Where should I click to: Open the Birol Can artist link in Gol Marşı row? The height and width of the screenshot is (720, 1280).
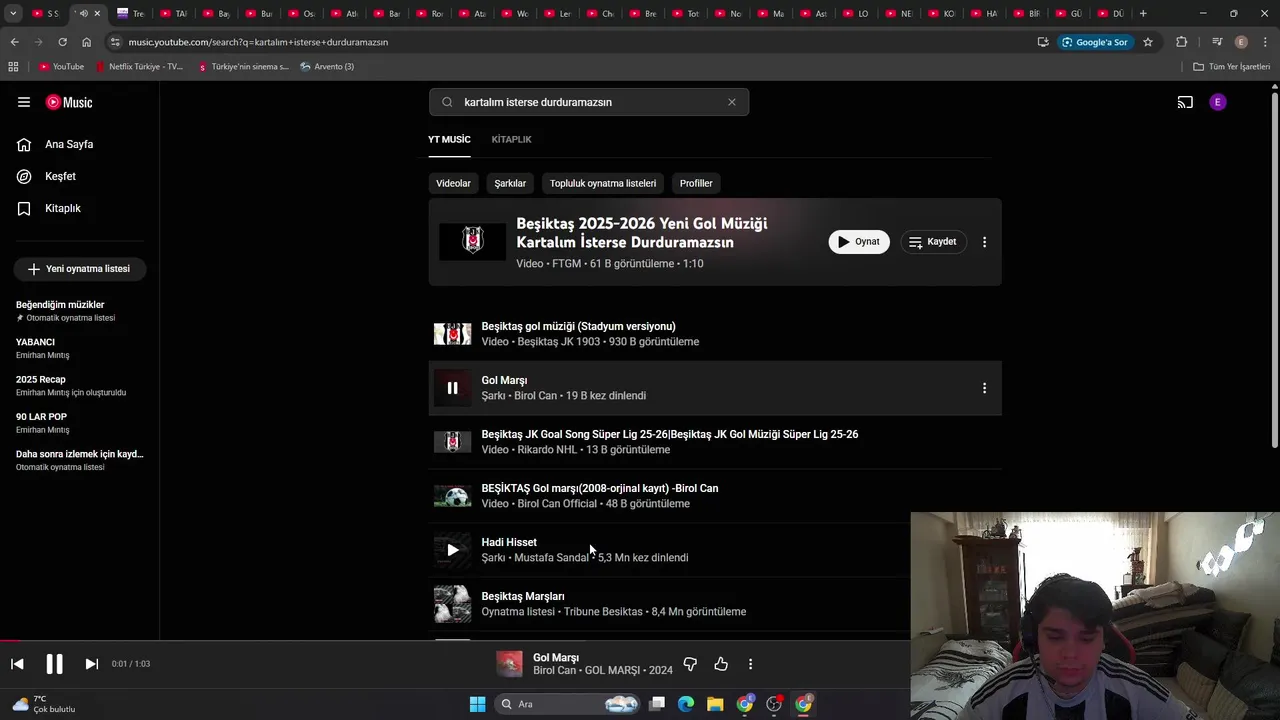pyautogui.click(x=535, y=396)
